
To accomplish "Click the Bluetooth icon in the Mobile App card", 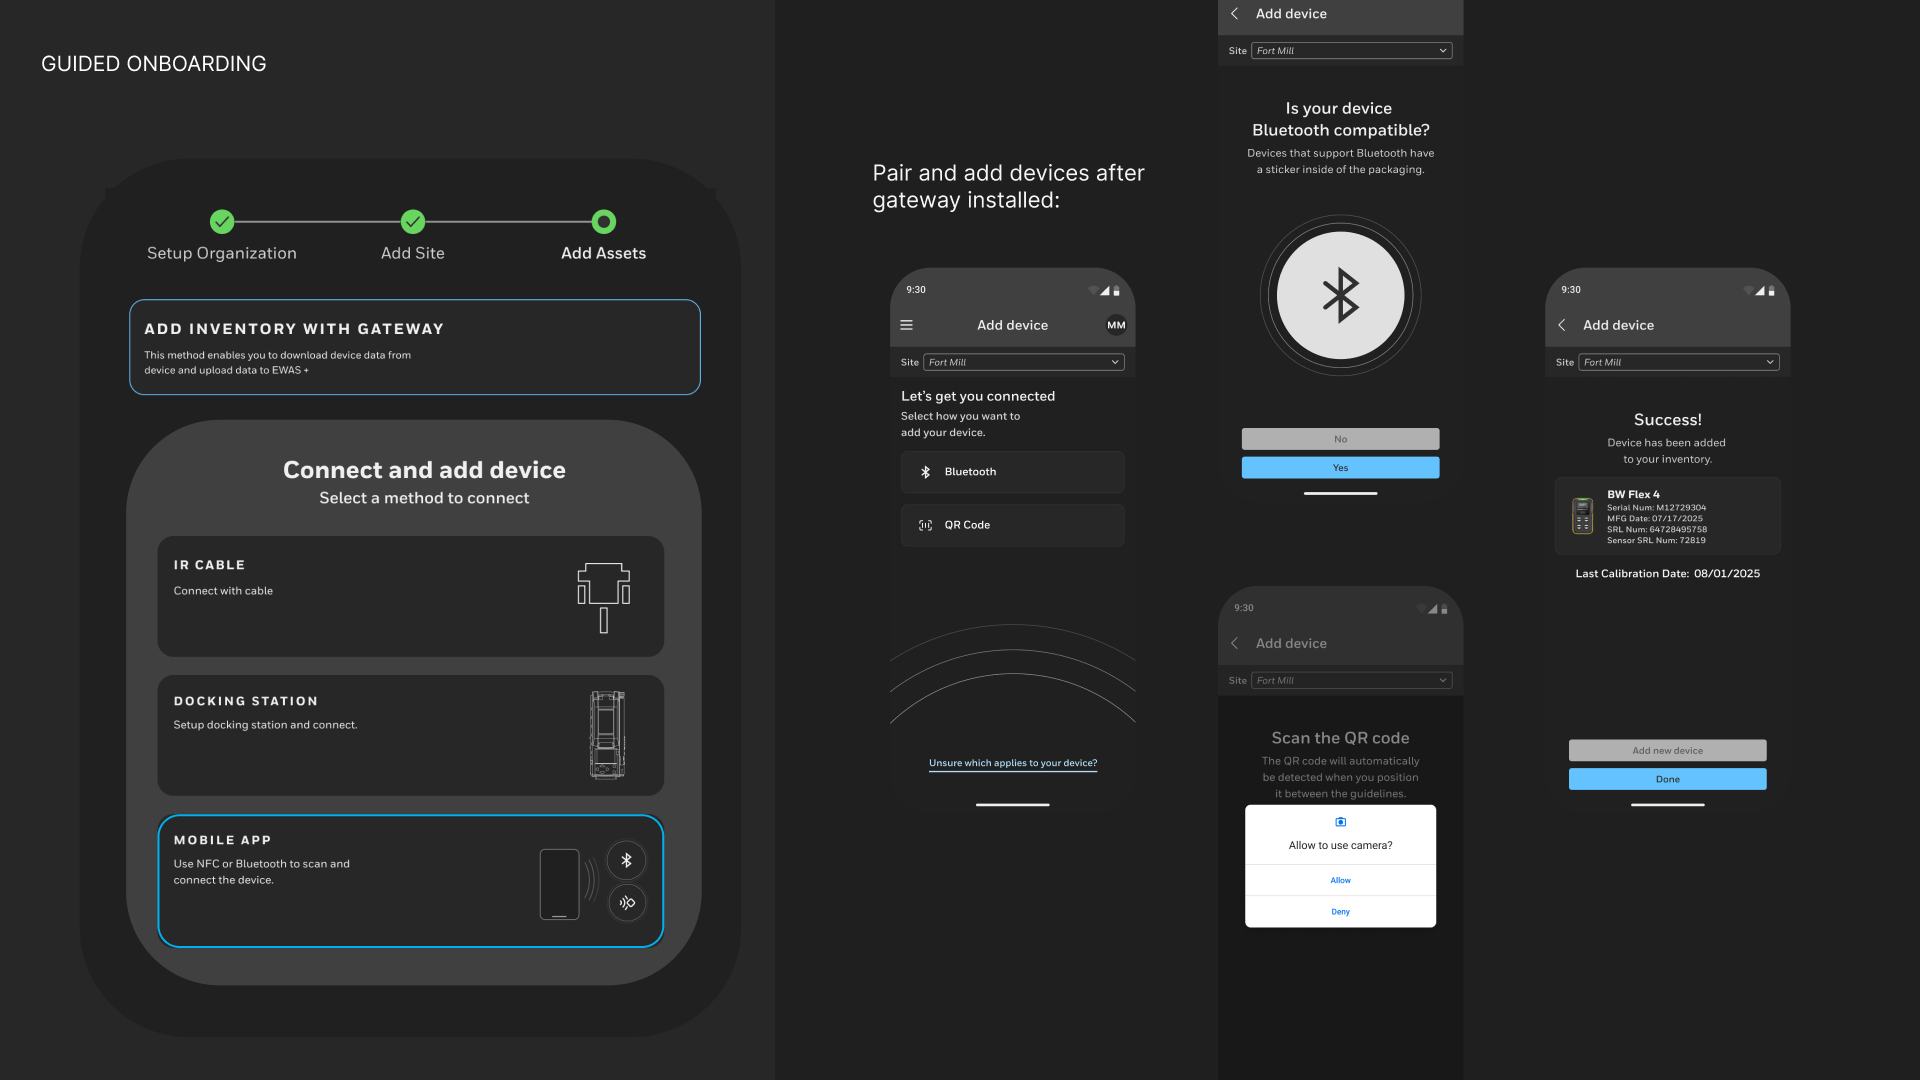I will tap(627, 860).
